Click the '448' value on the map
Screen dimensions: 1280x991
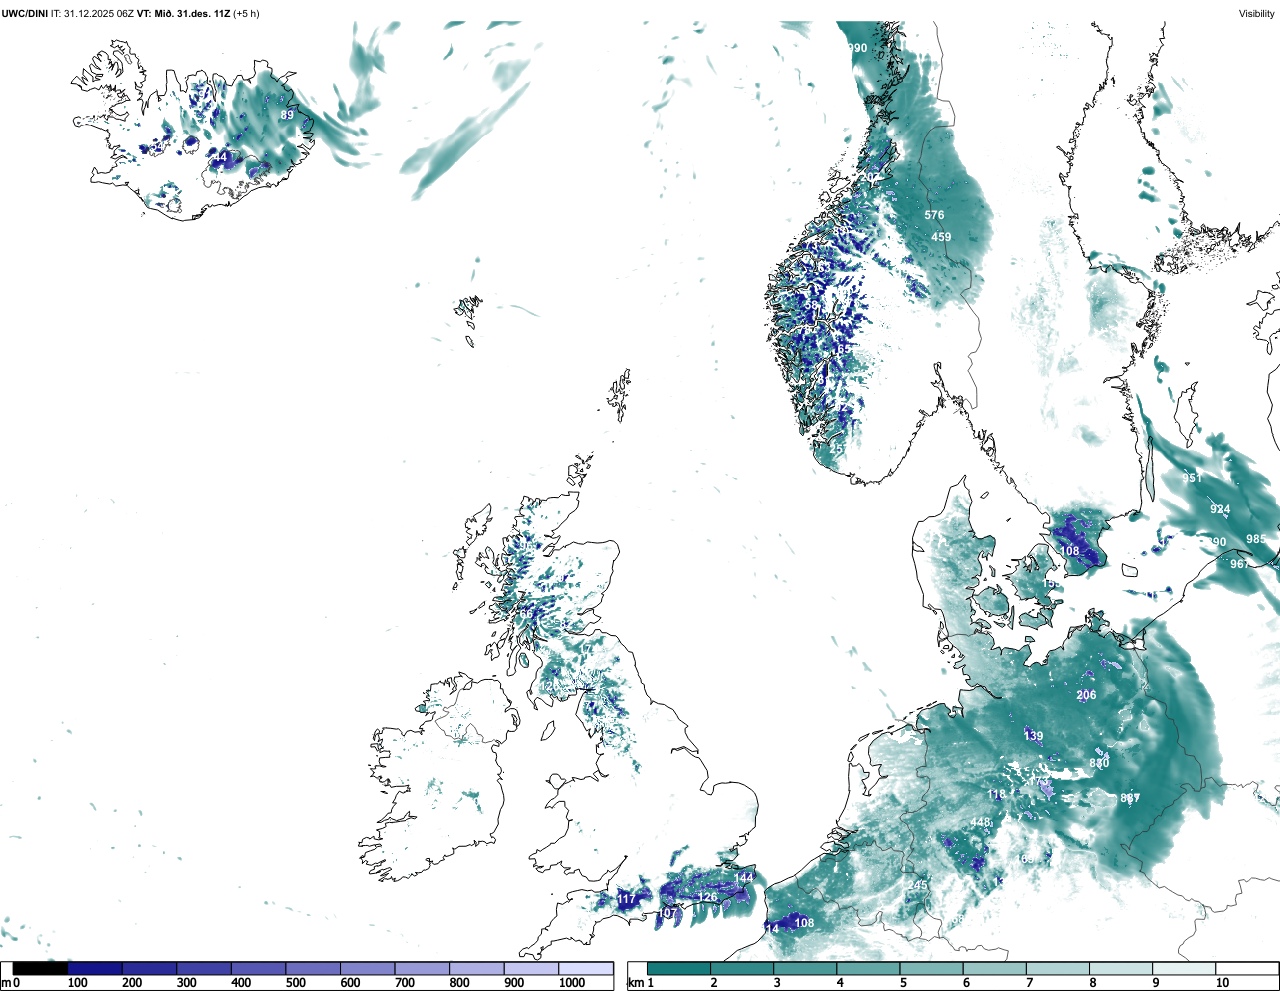pyautogui.click(x=980, y=823)
